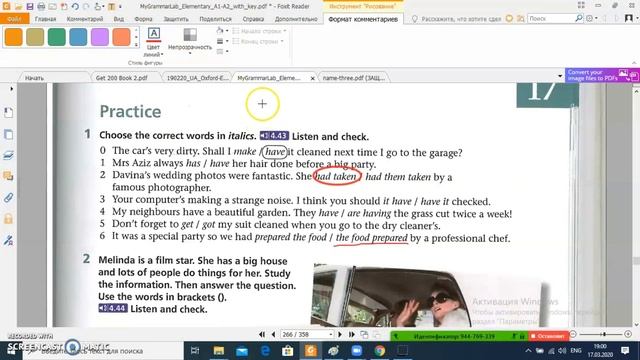Collapse the ribbon with the chevron
This screenshot has width=640, height=360.
634,63
